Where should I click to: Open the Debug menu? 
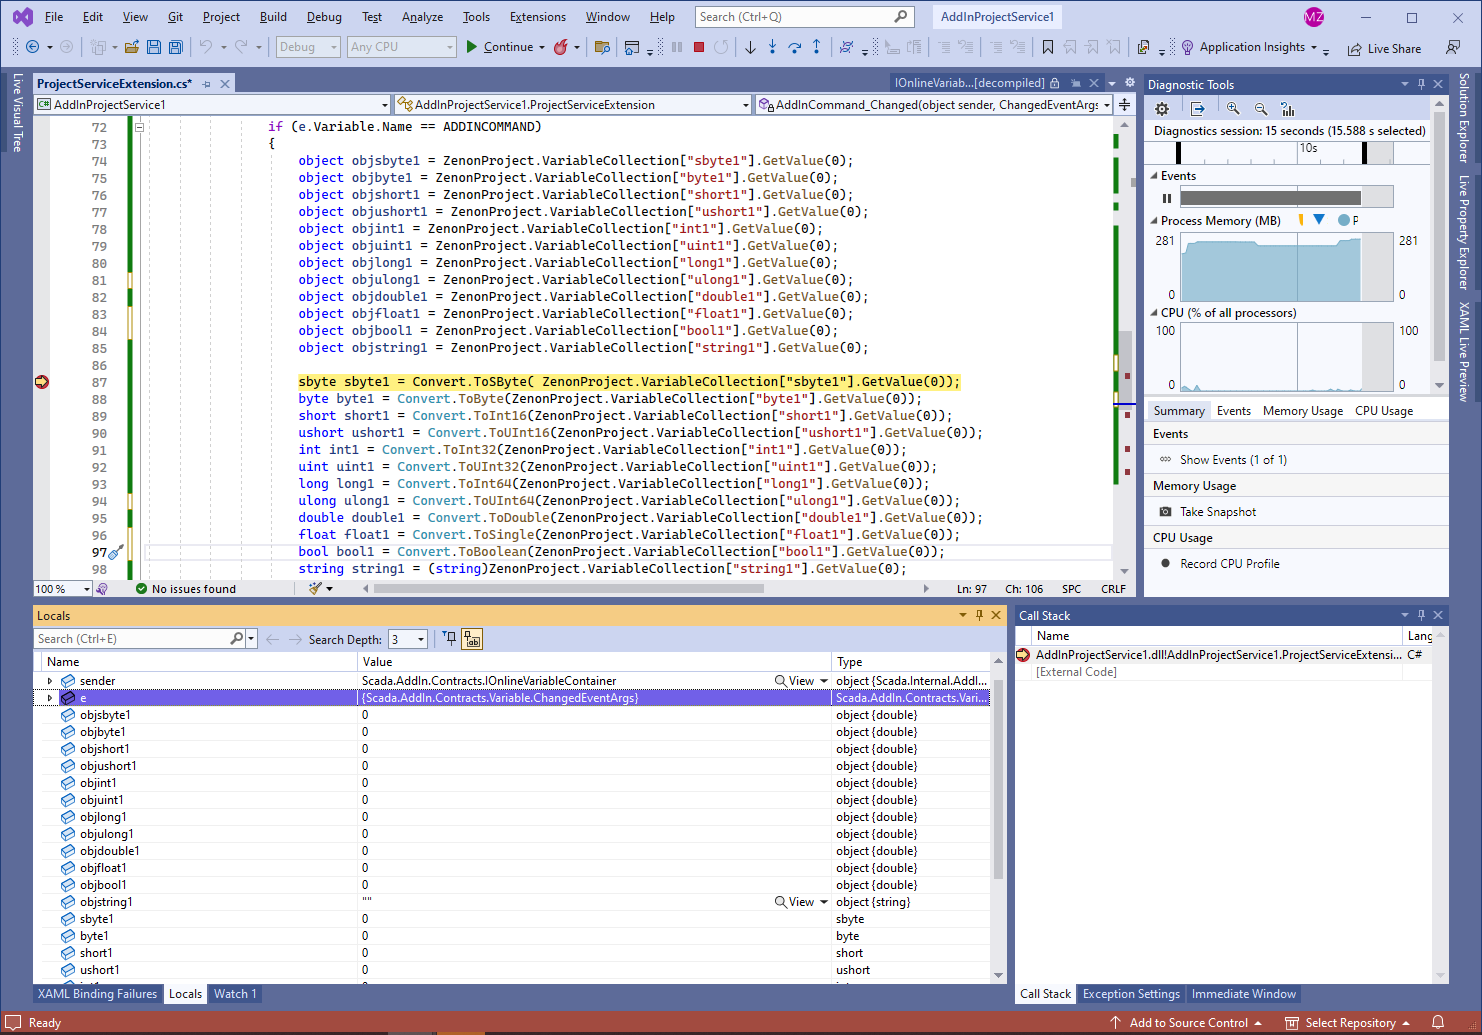click(x=324, y=17)
